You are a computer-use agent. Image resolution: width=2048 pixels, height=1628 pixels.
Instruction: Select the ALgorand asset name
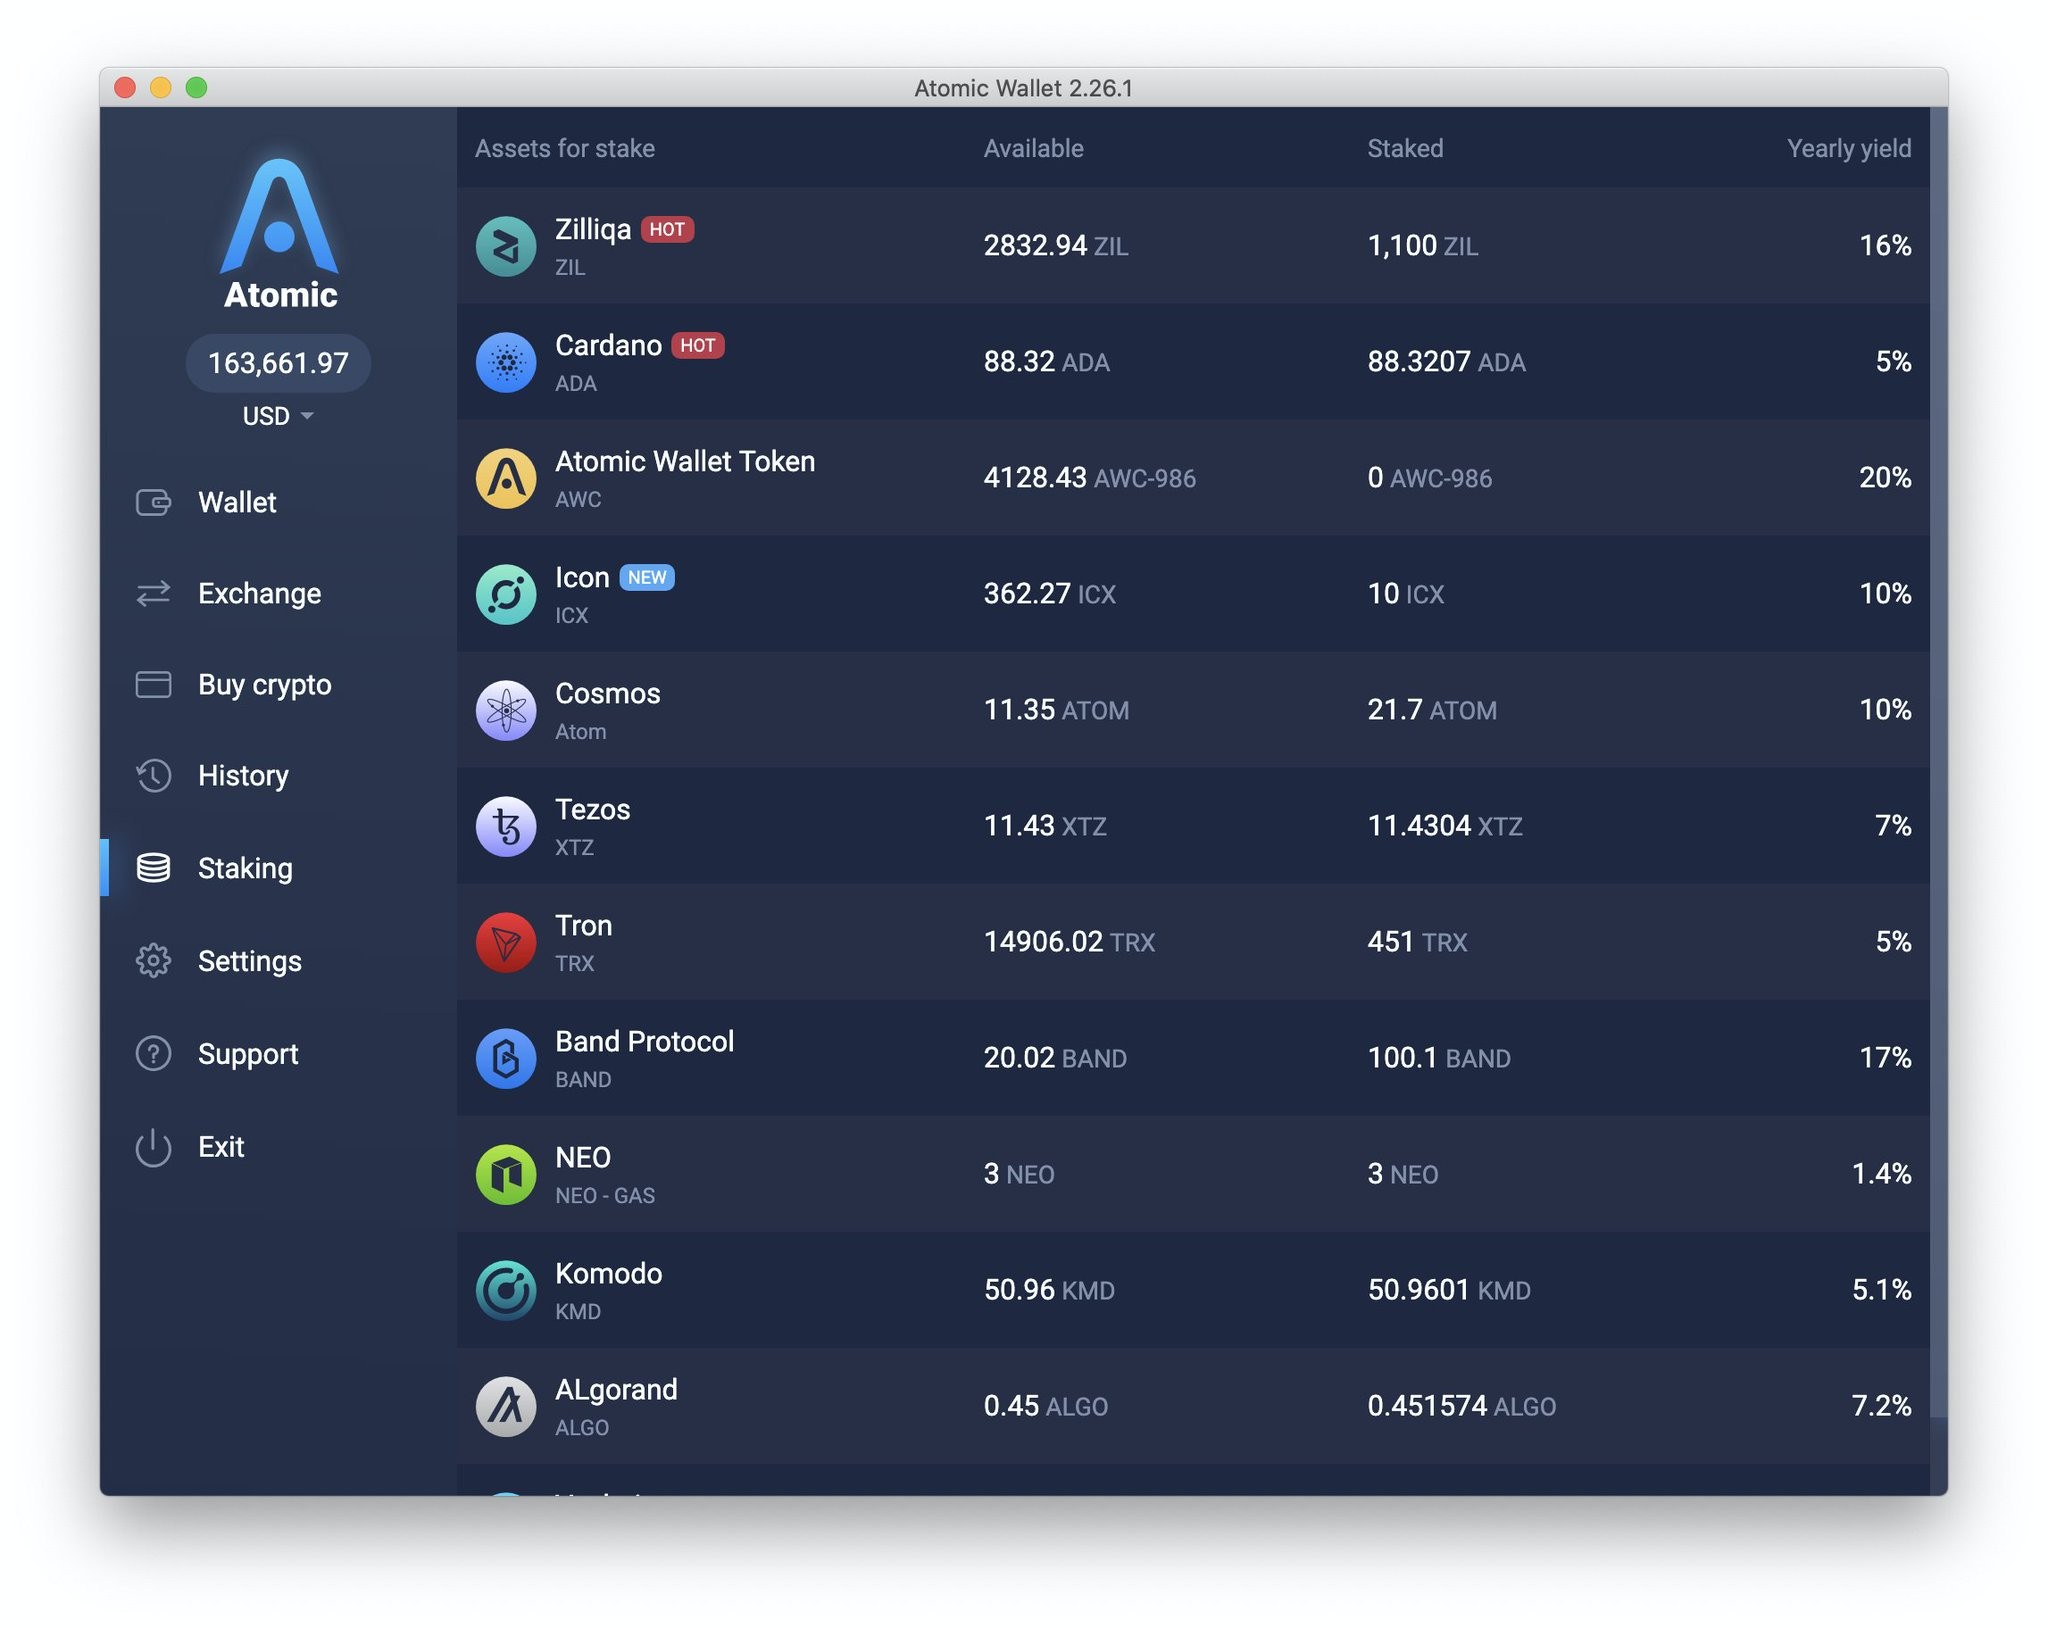tap(616, 1390)
